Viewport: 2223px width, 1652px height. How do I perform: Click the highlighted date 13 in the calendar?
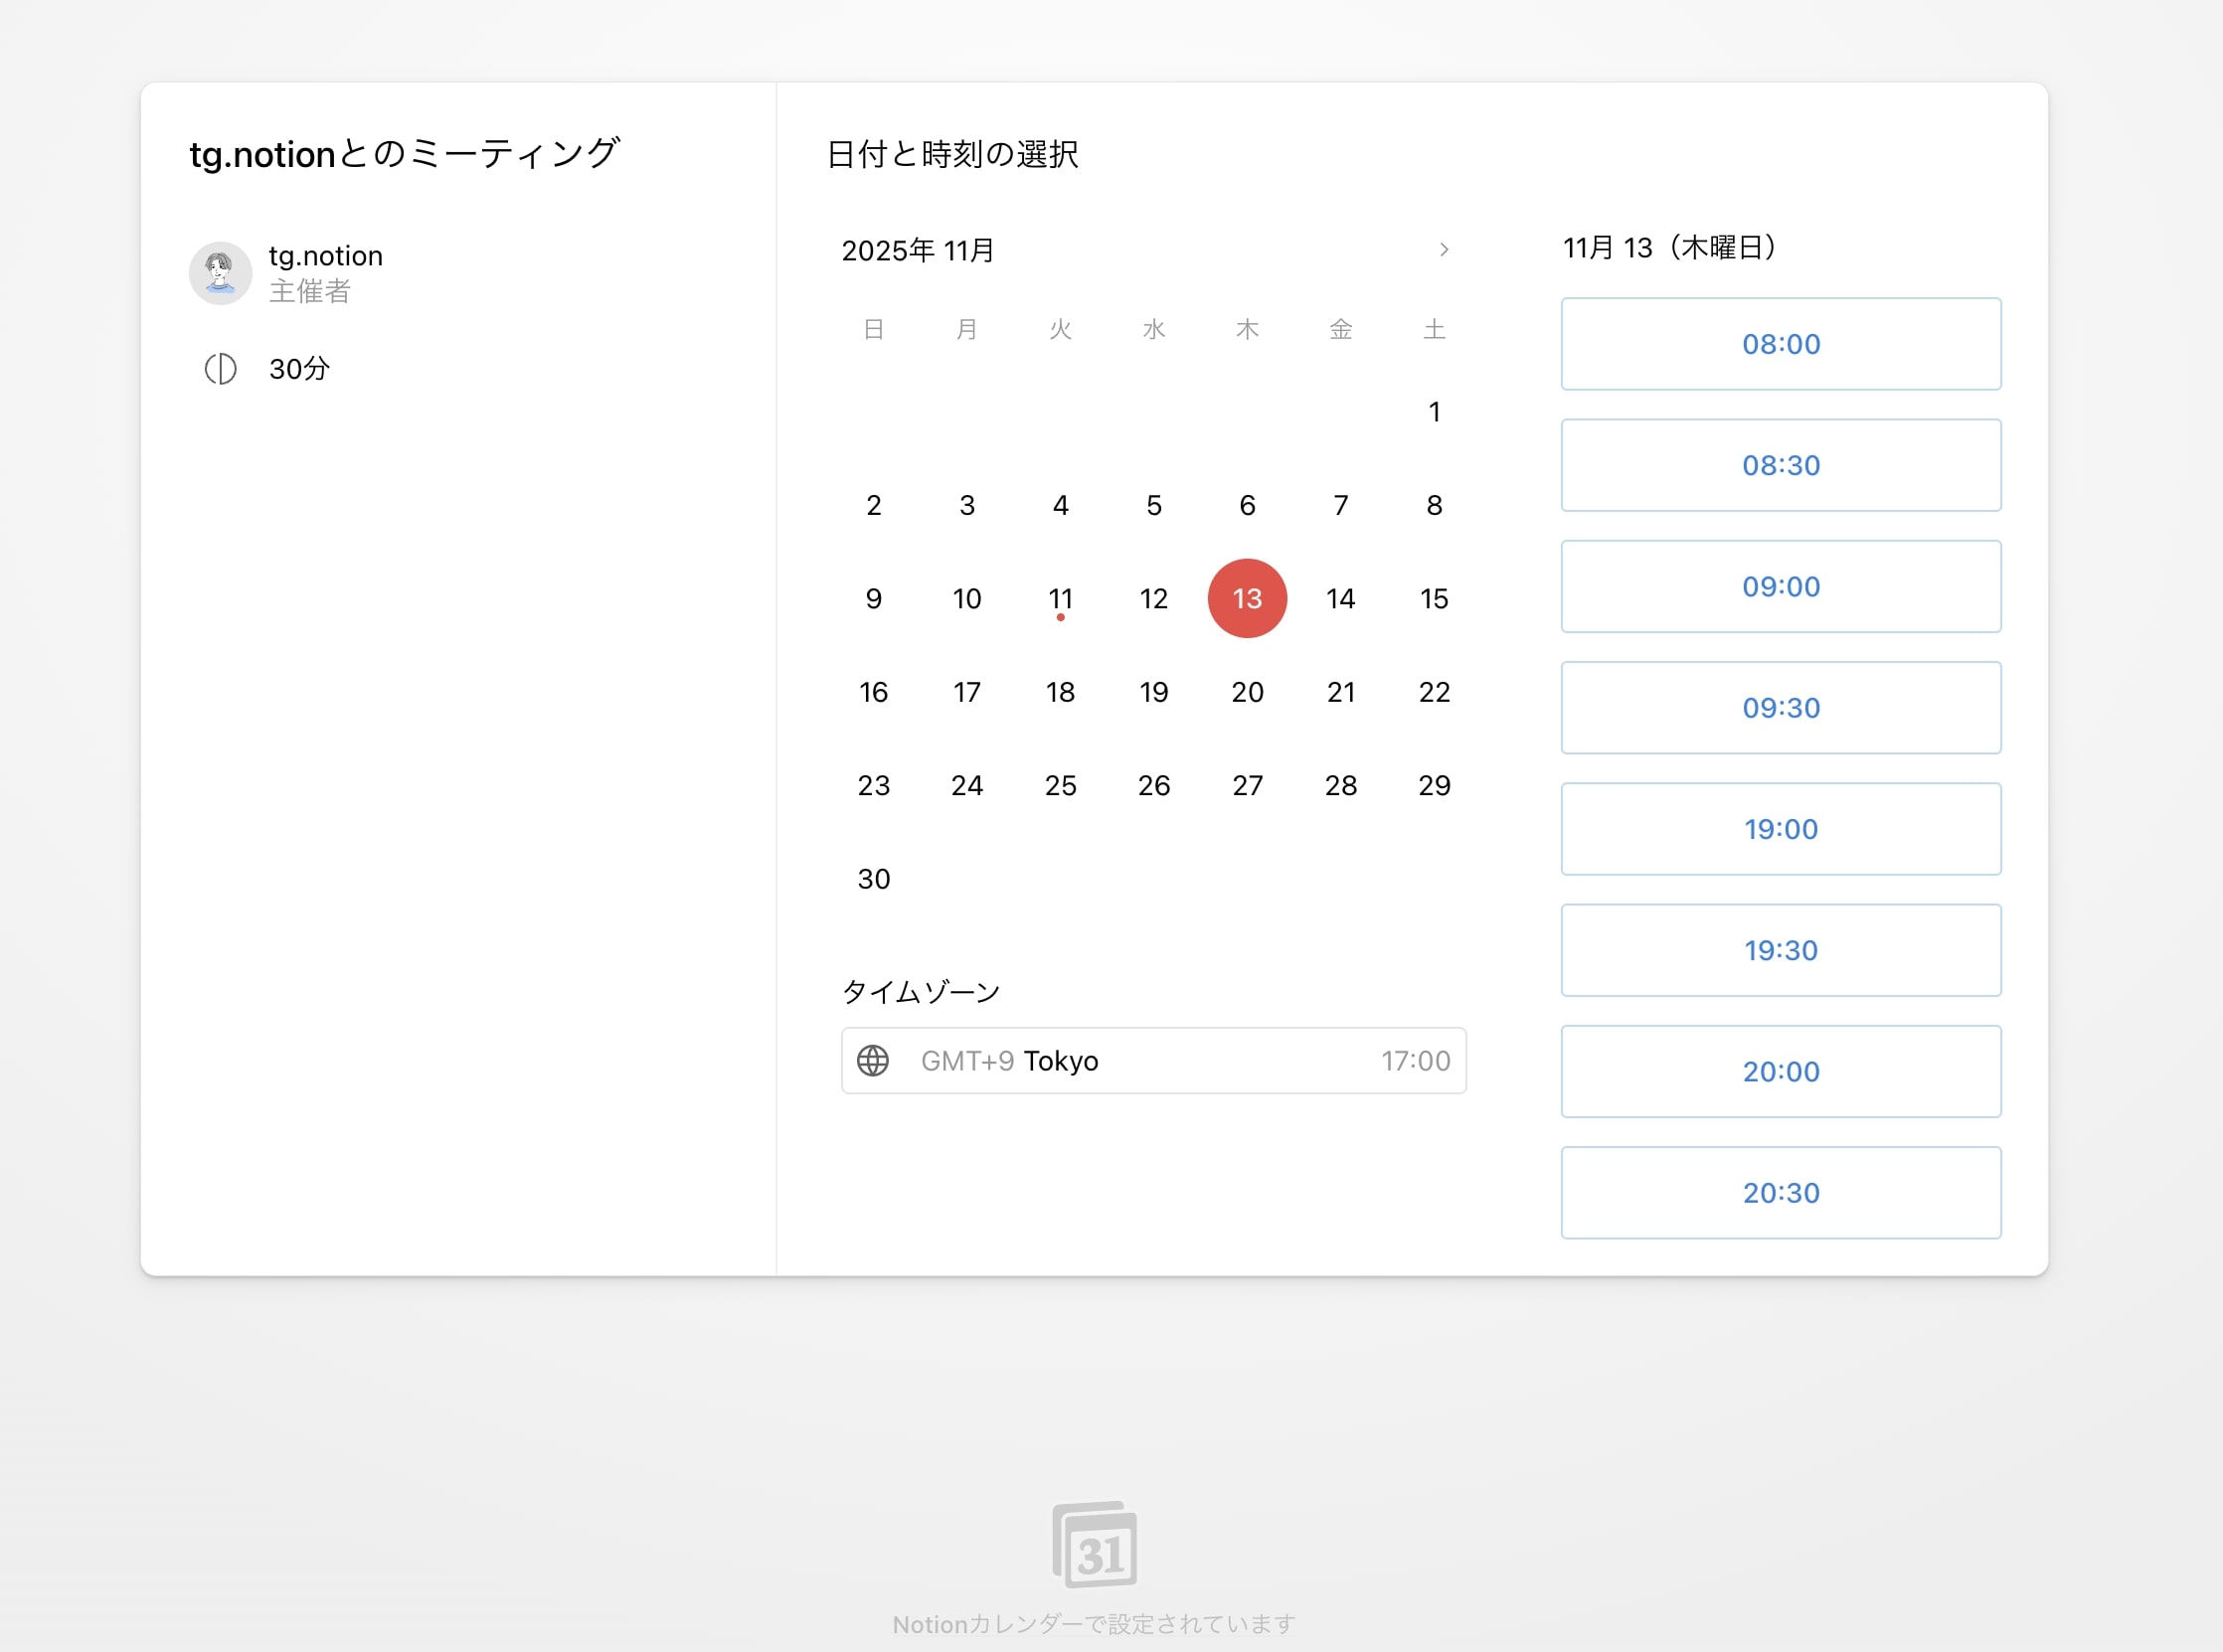tap(1247, 598)
